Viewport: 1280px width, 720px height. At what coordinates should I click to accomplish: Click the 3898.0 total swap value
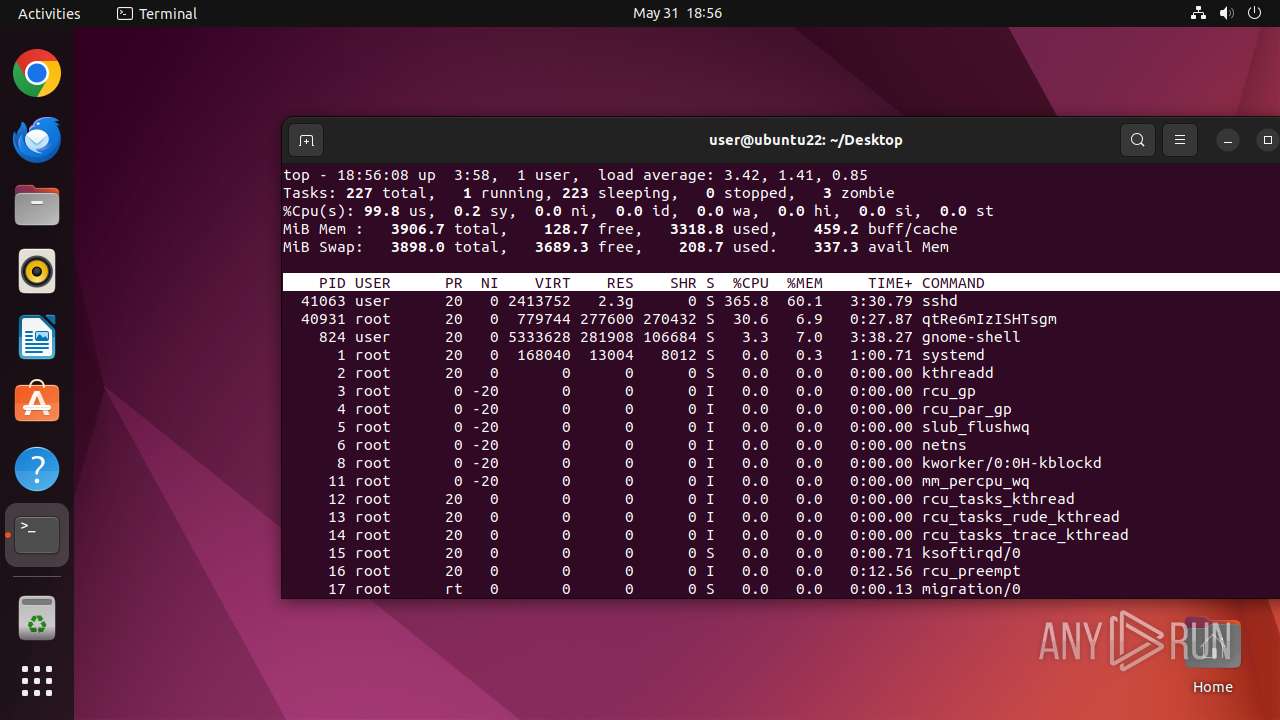click(x=418, y=247)
